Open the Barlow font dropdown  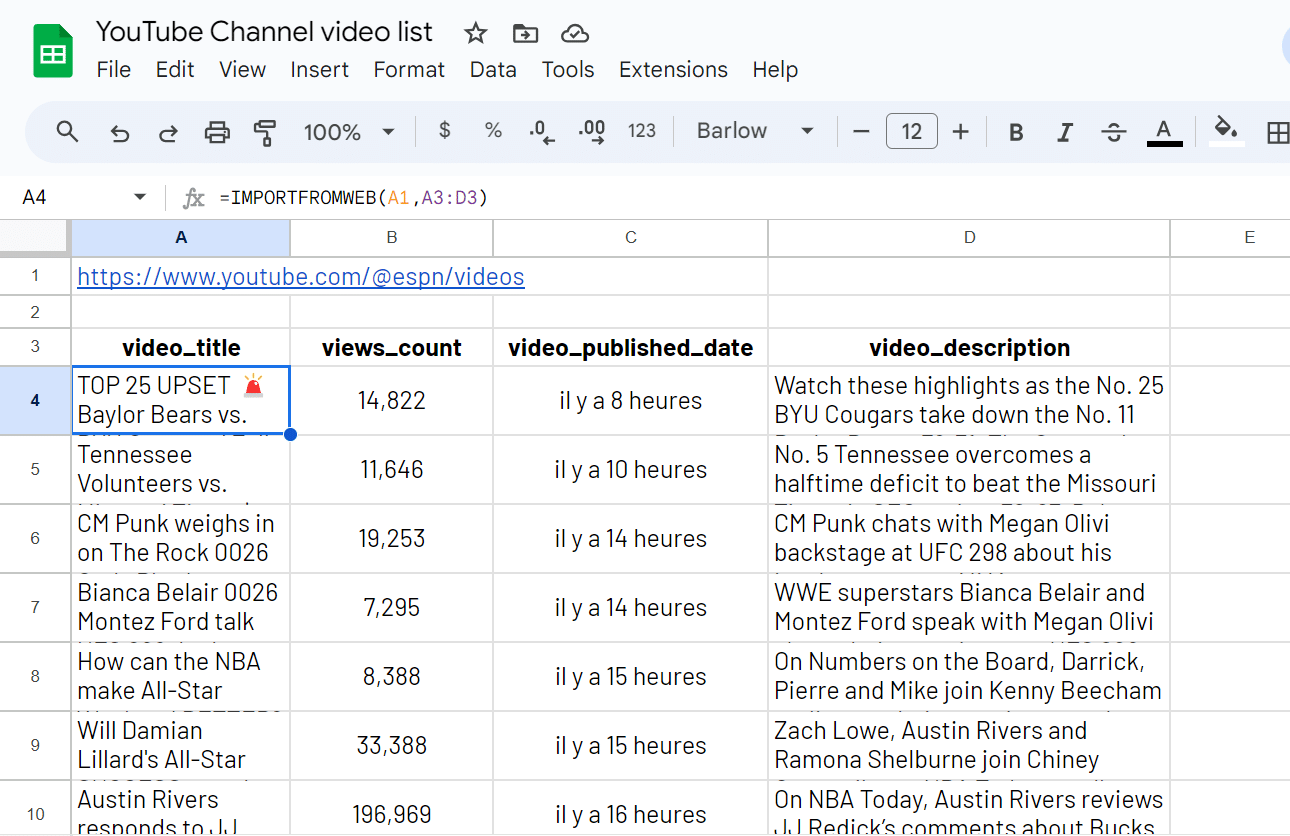(755, 132)
